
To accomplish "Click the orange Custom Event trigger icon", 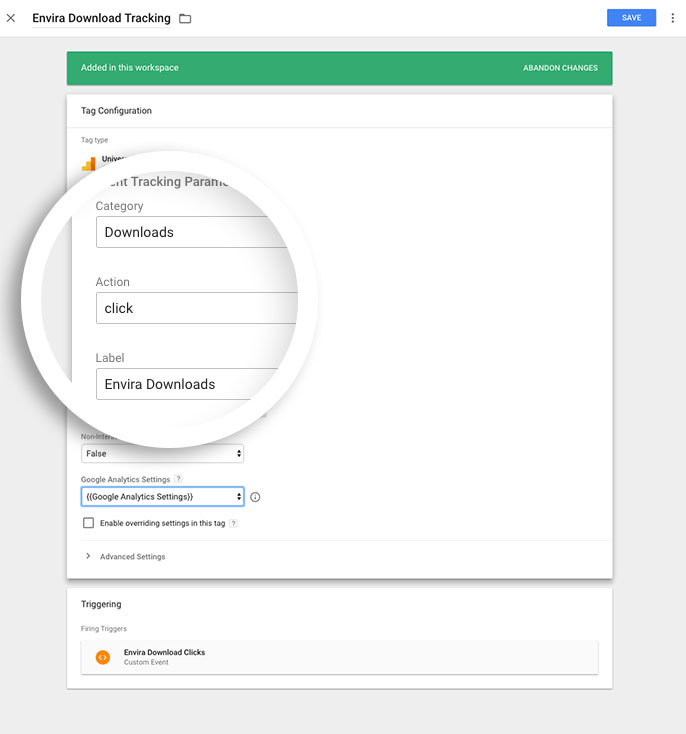I will tap(102, 657).
